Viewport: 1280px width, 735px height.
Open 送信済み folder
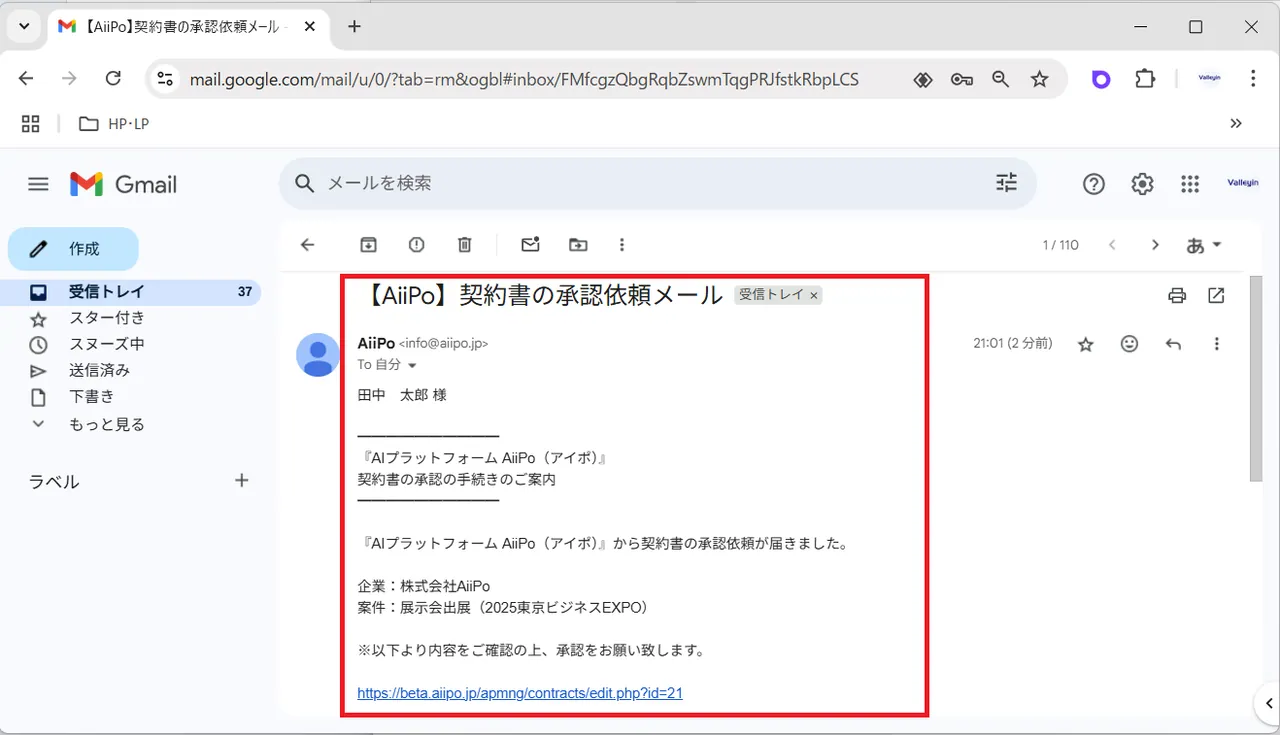tap(100, 370)
